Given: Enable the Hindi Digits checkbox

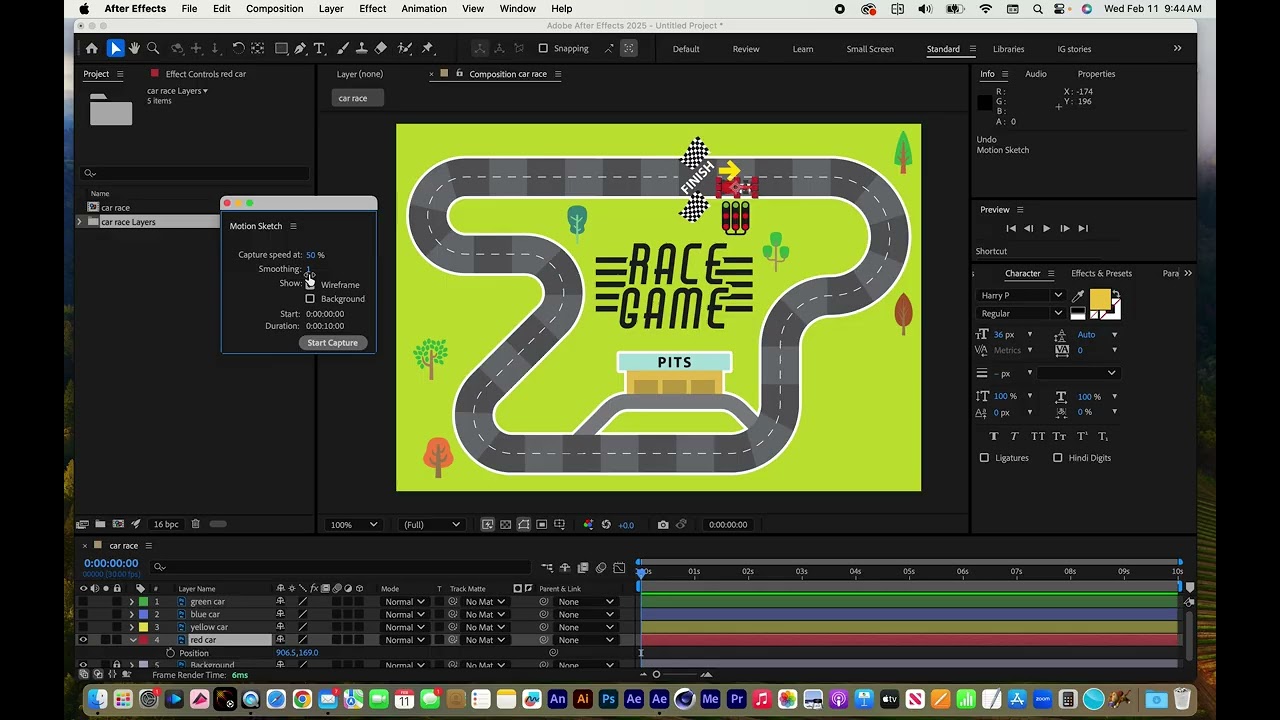Looking at the screenshot, I should (1058, 458).
